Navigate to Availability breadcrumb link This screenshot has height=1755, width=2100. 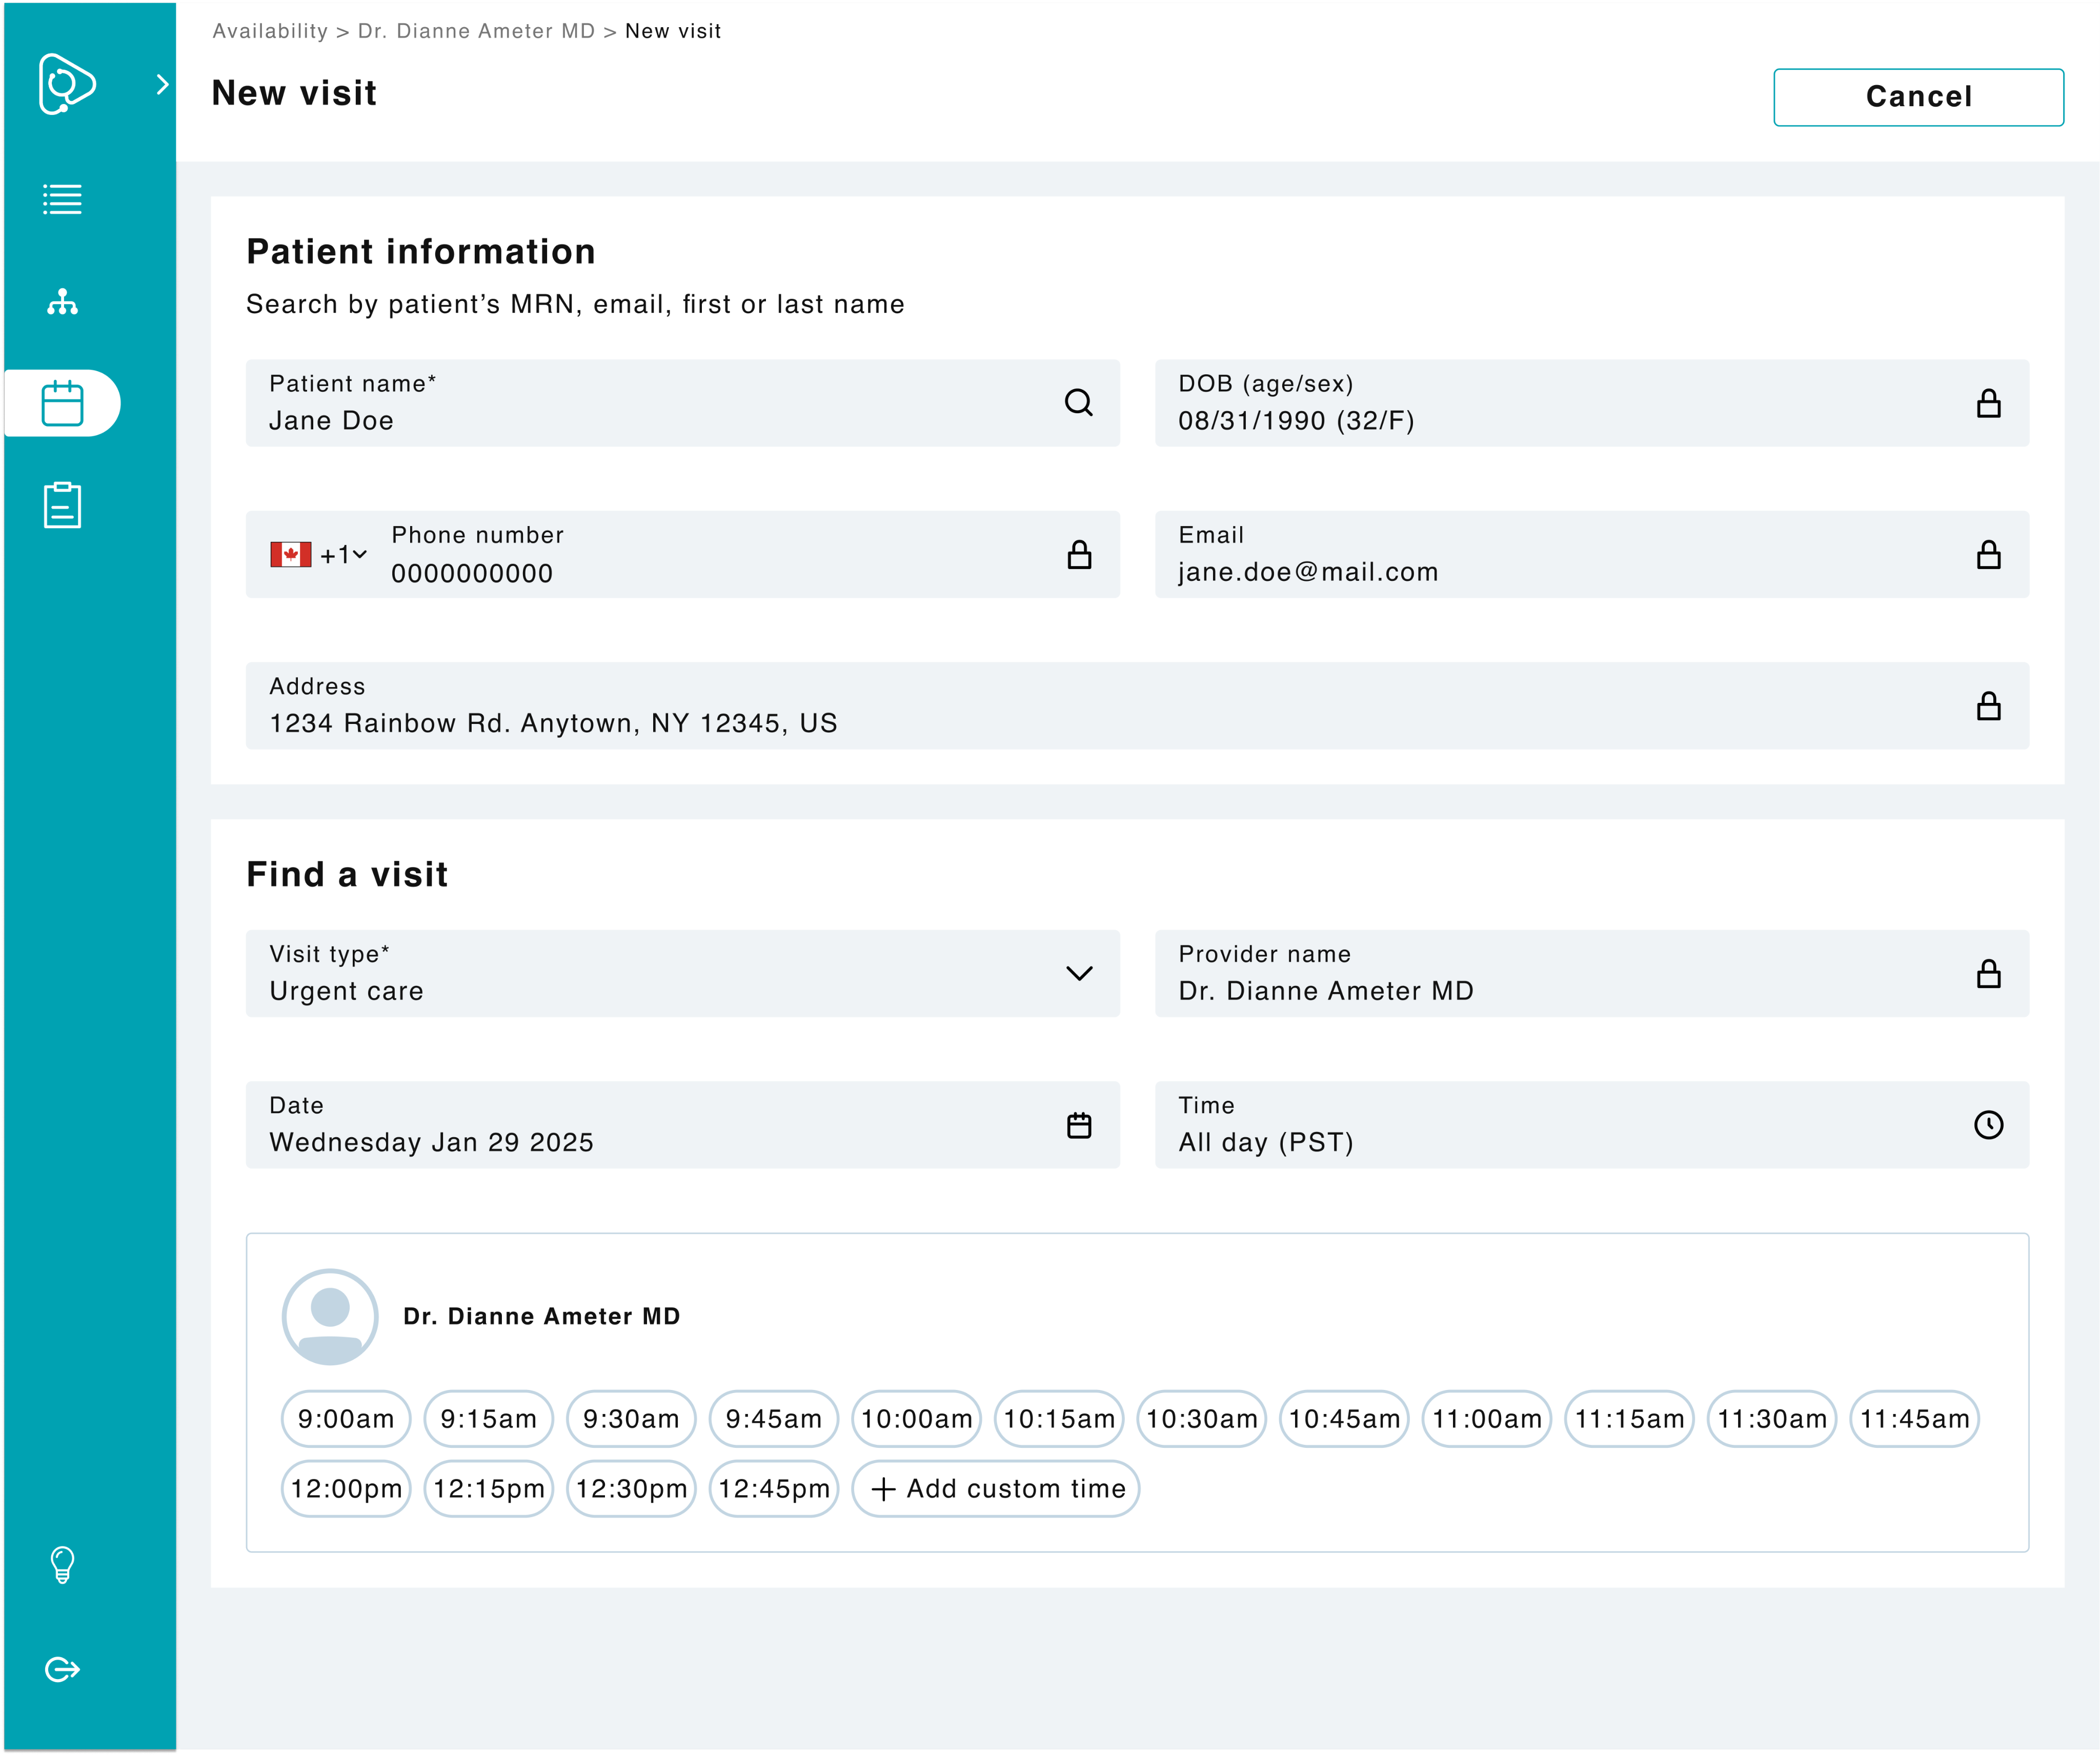pyautogui.click(x=269, y=31)
